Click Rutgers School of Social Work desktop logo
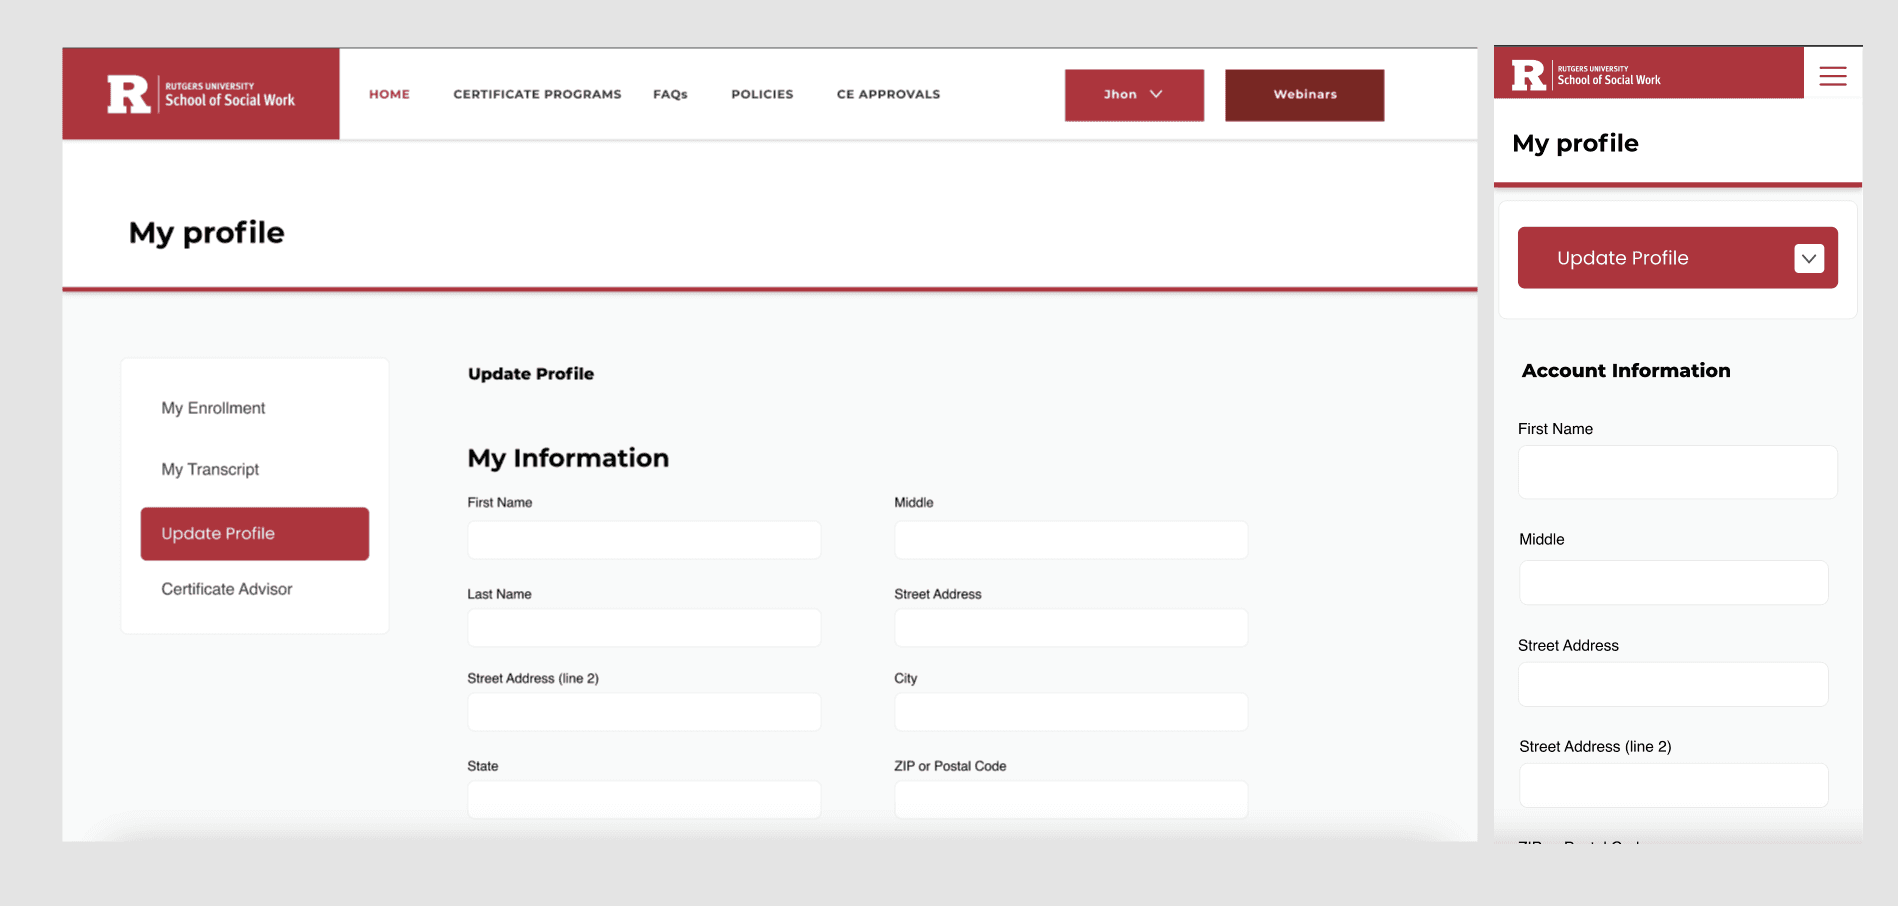 pos(201,94)
